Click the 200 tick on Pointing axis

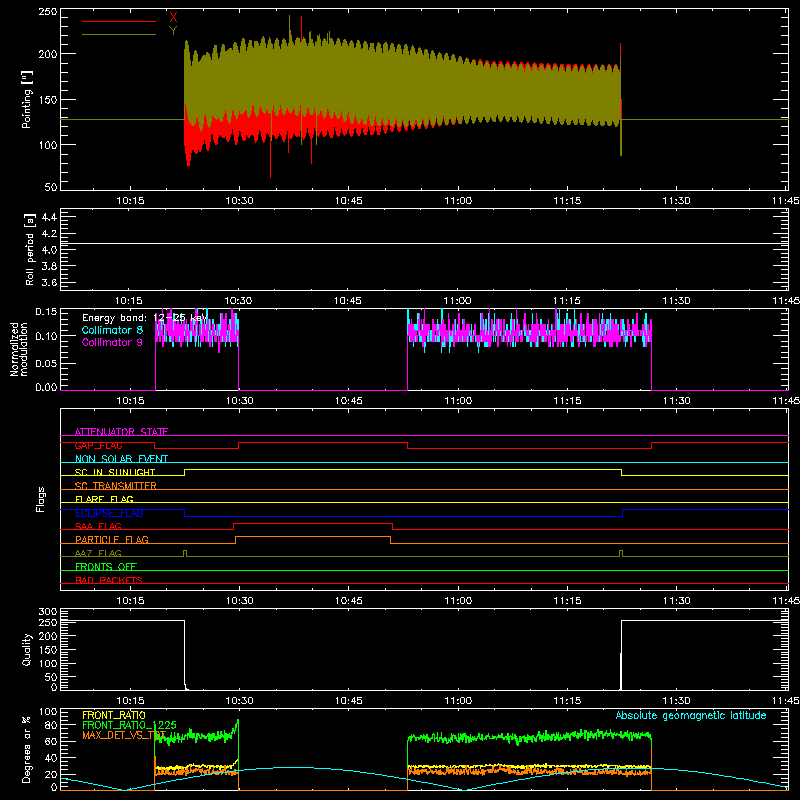48,54
